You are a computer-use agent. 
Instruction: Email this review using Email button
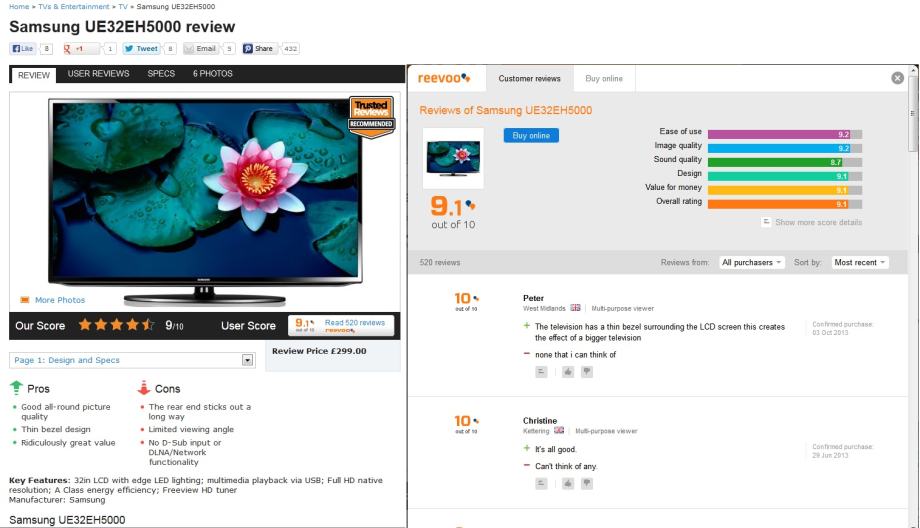click(201, 49)
